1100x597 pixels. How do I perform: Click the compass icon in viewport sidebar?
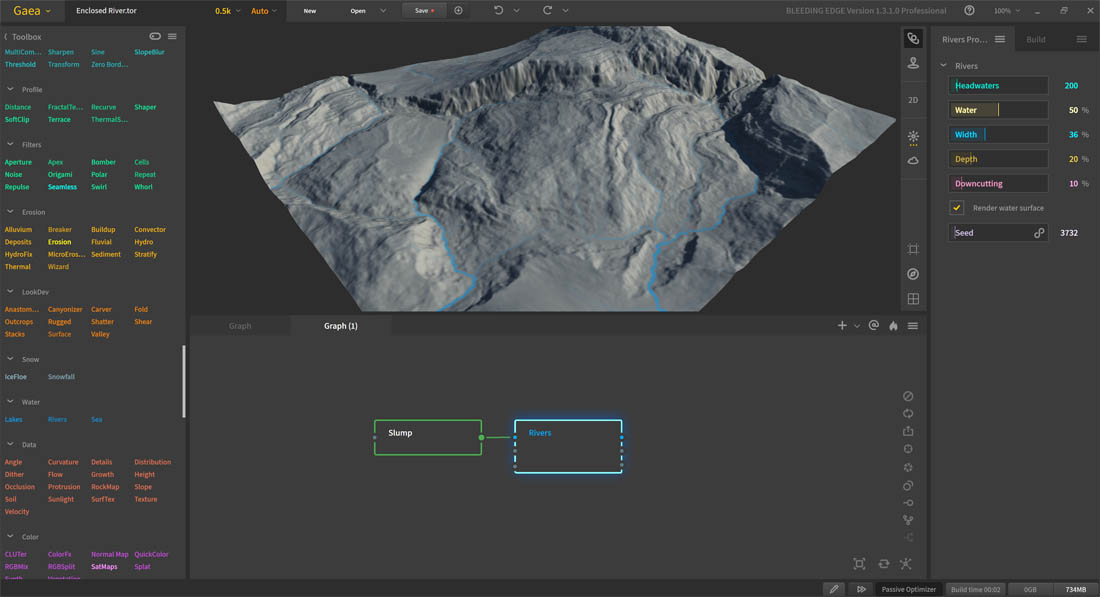pyautogui.click(x=913, y=274)
